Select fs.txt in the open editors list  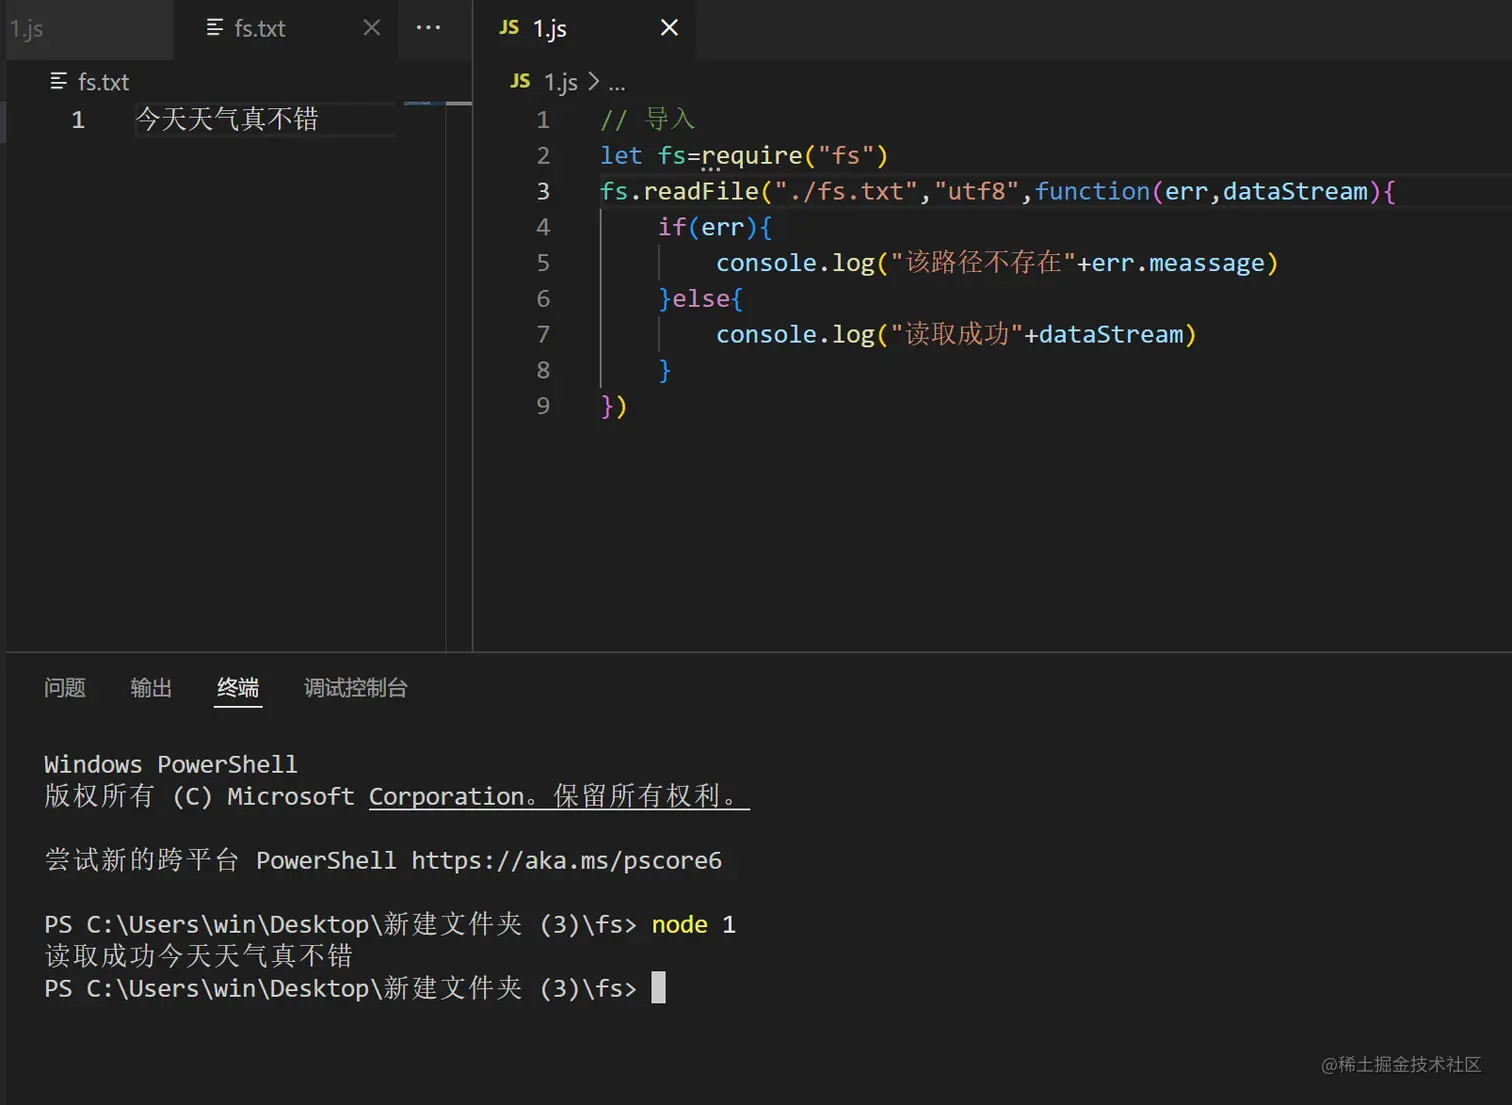(103, 81)
